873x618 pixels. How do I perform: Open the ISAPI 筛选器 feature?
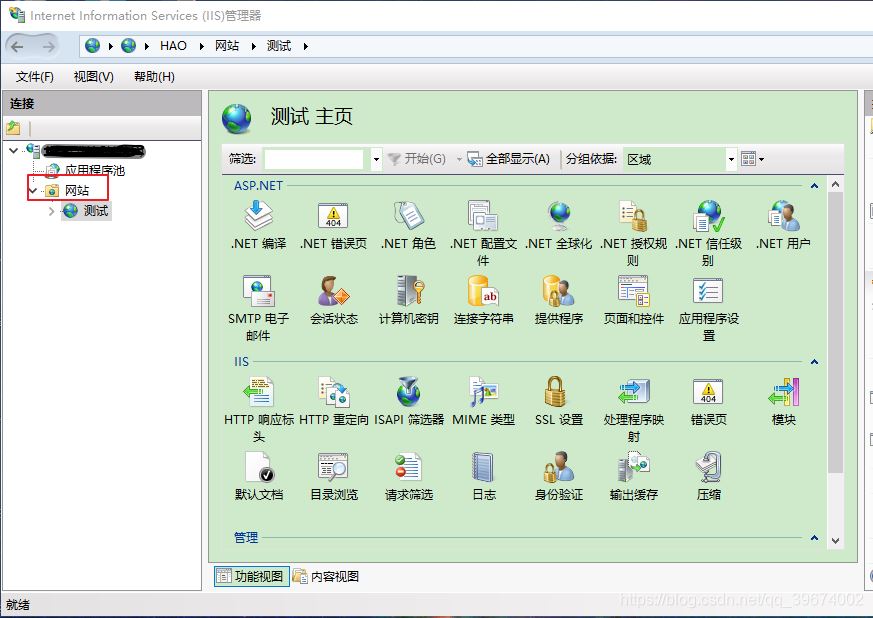[x=408, y=401]
